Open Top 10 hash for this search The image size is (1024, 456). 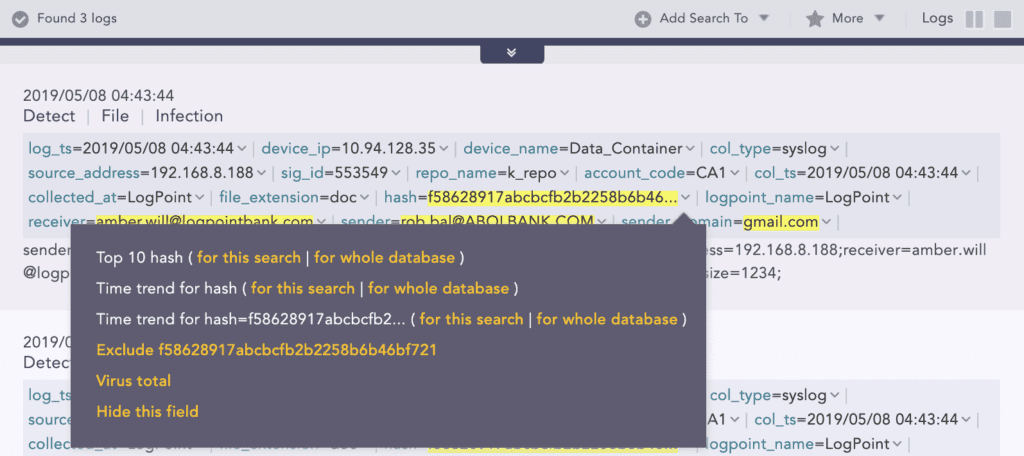click(248, 258)
